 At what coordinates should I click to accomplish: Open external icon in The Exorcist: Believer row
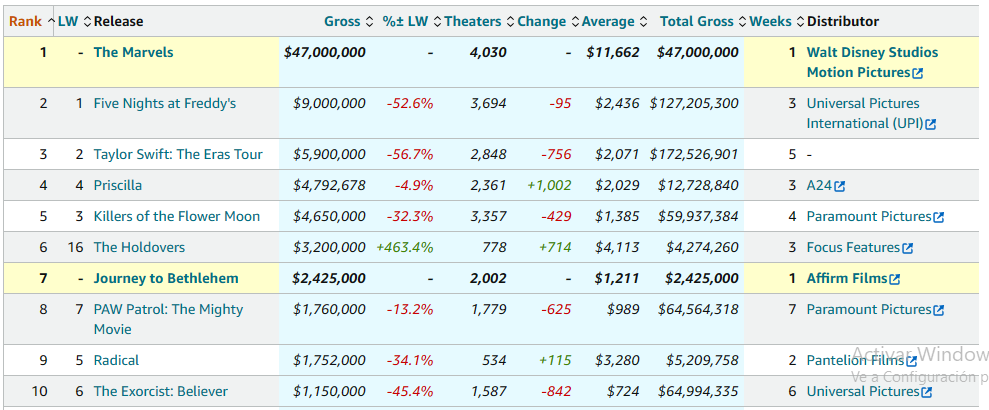pos(926,392)
